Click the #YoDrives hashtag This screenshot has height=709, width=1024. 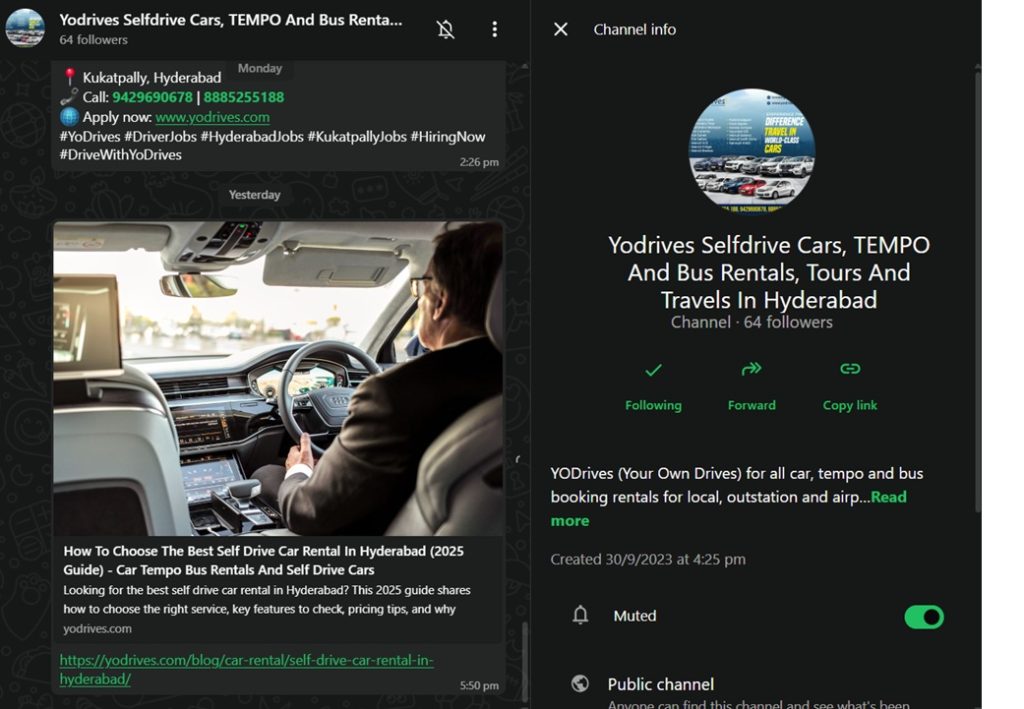coord(90,136)
